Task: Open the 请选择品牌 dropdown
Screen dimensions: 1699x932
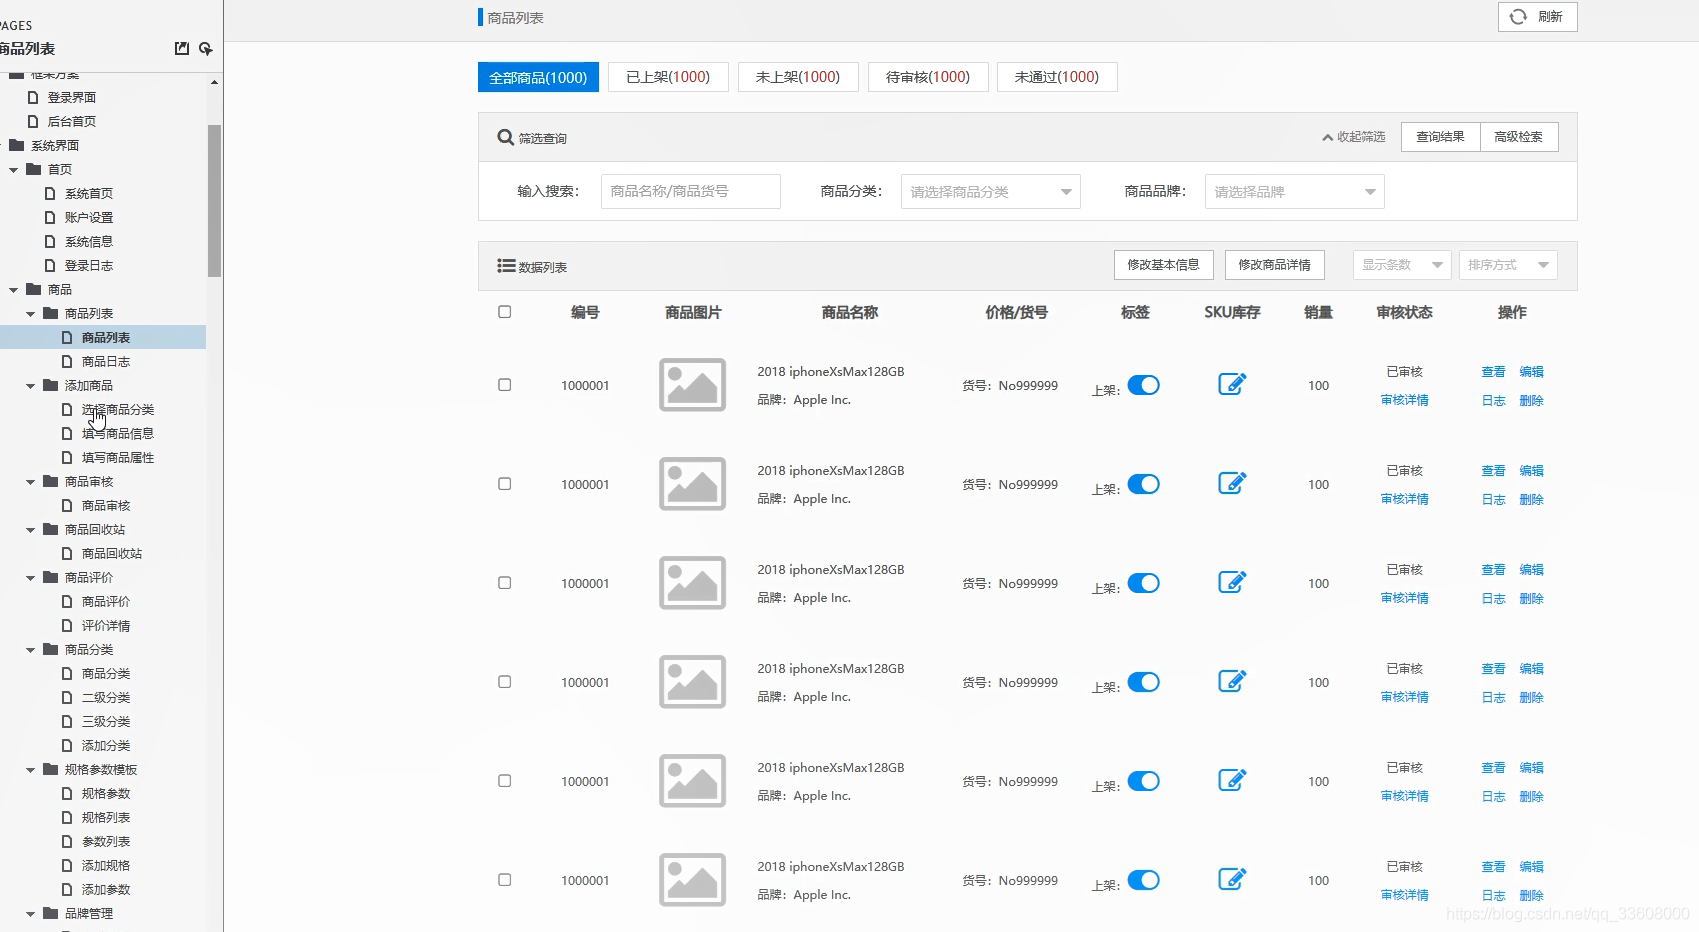Action: coord(1294,191)
